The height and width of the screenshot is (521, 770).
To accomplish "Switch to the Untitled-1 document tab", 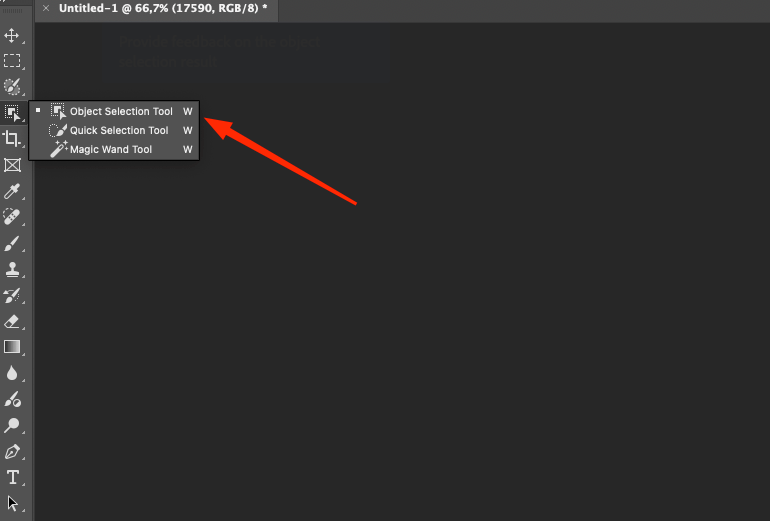I will click(163, 8).
